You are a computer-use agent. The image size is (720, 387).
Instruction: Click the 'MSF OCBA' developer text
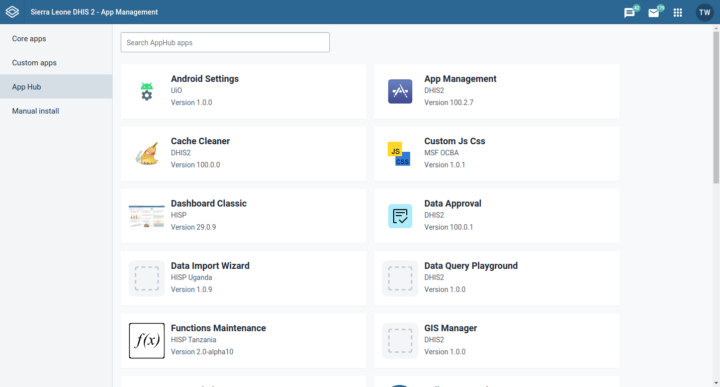point(441,152)
